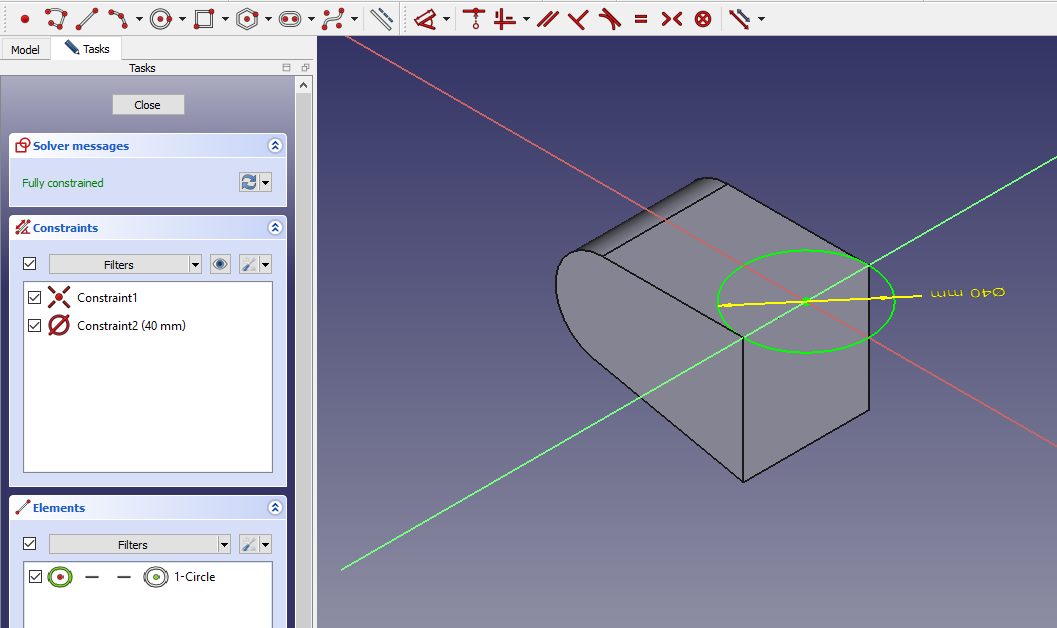Click the Close button
This screenshot has height=628, width=1057.
tap(148, 105)
